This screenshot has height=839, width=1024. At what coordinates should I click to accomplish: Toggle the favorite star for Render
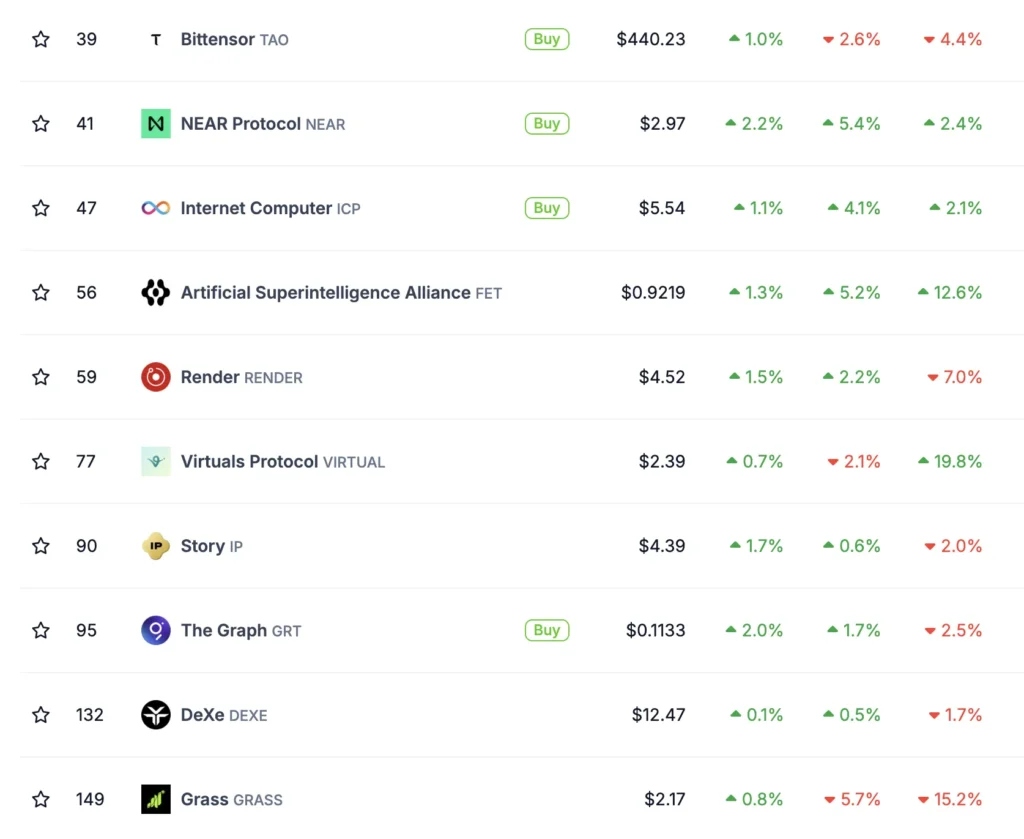(40, 377)
